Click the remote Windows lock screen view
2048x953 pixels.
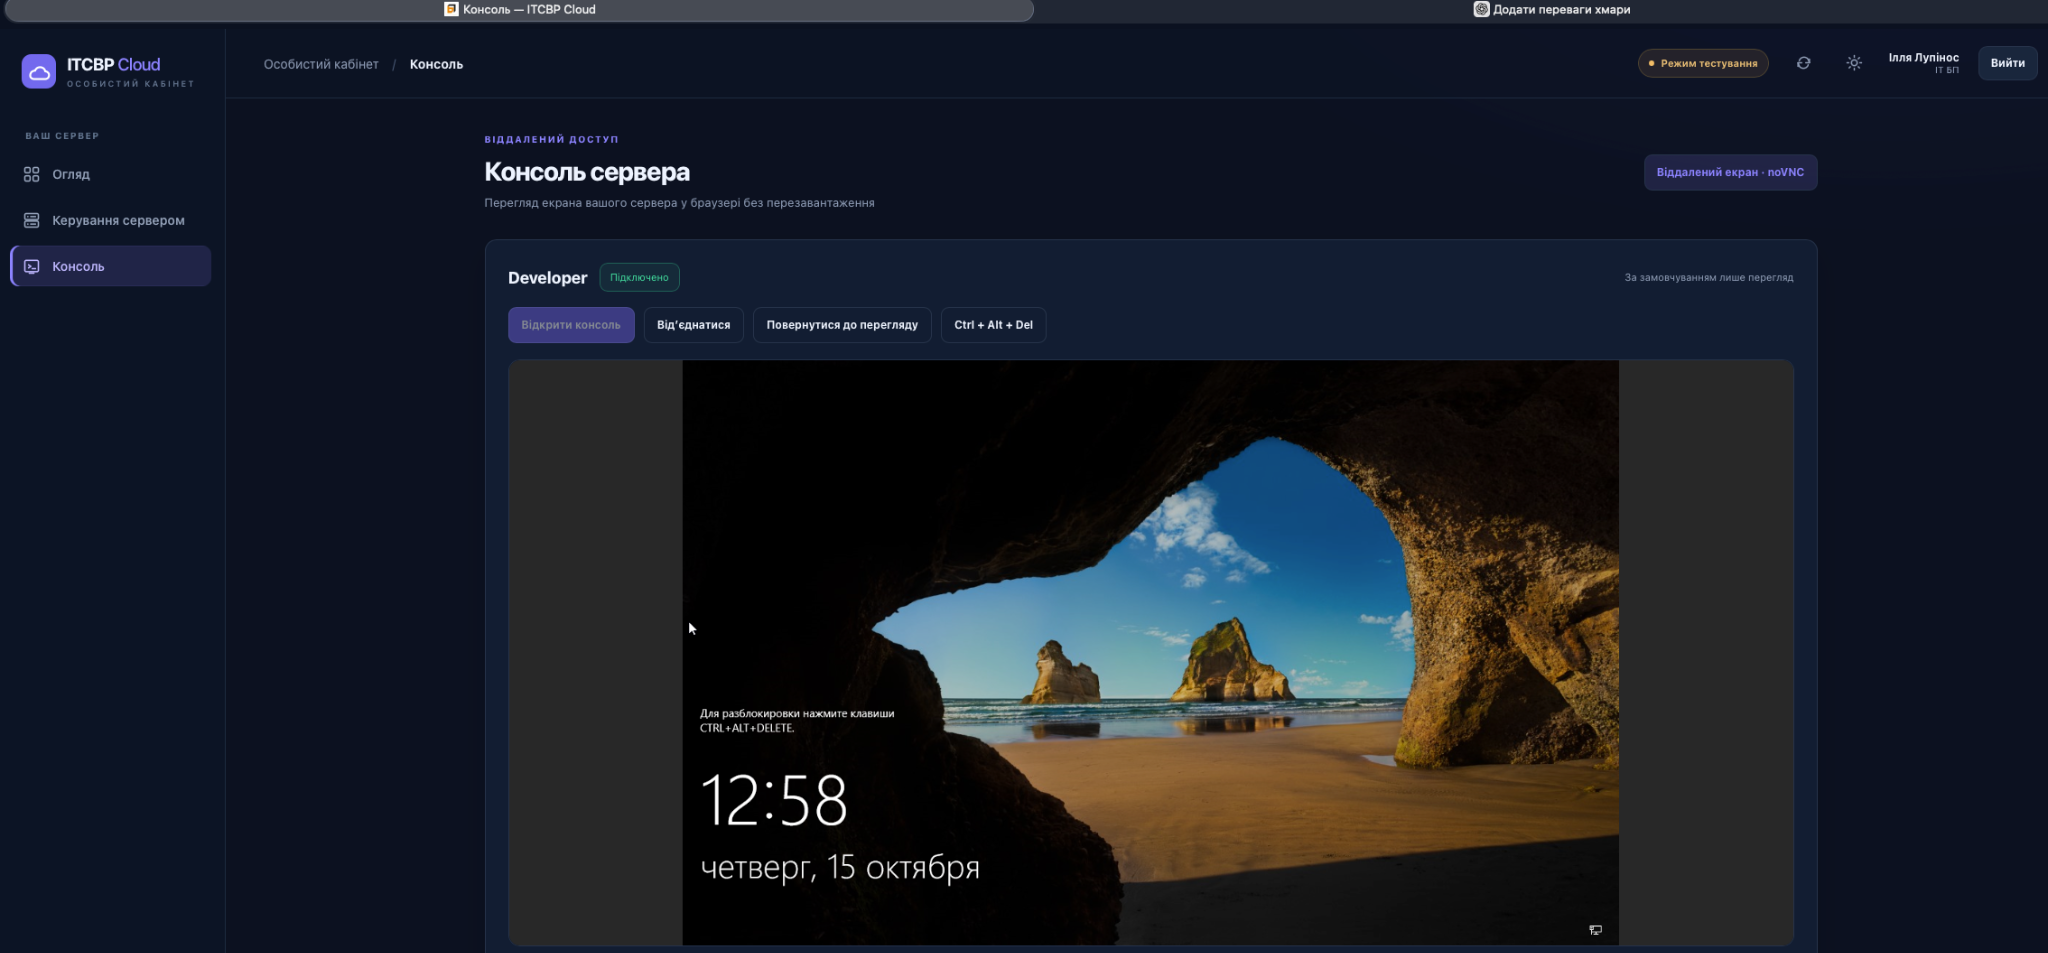(1150, 652)
